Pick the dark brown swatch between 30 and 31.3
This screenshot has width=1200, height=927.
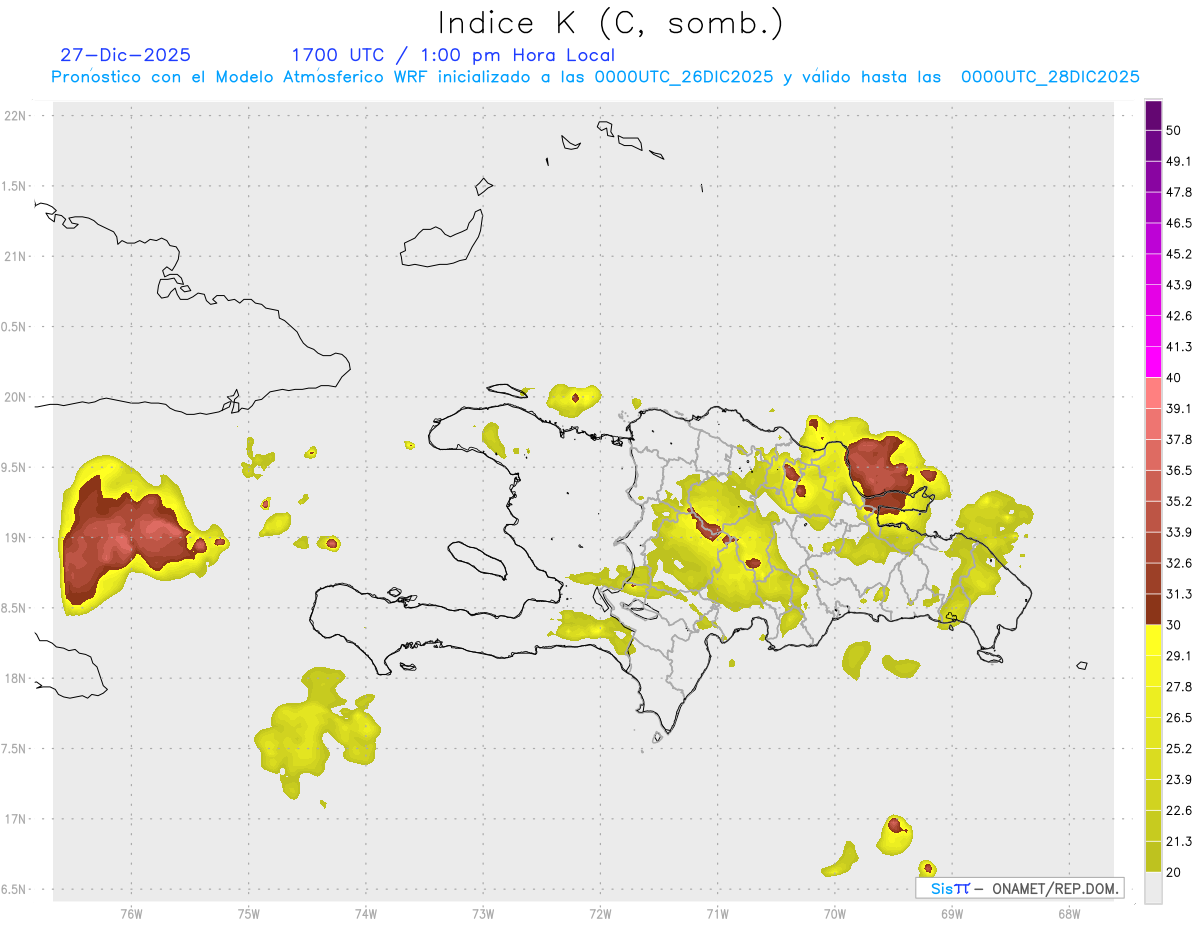pos(1153,610)
